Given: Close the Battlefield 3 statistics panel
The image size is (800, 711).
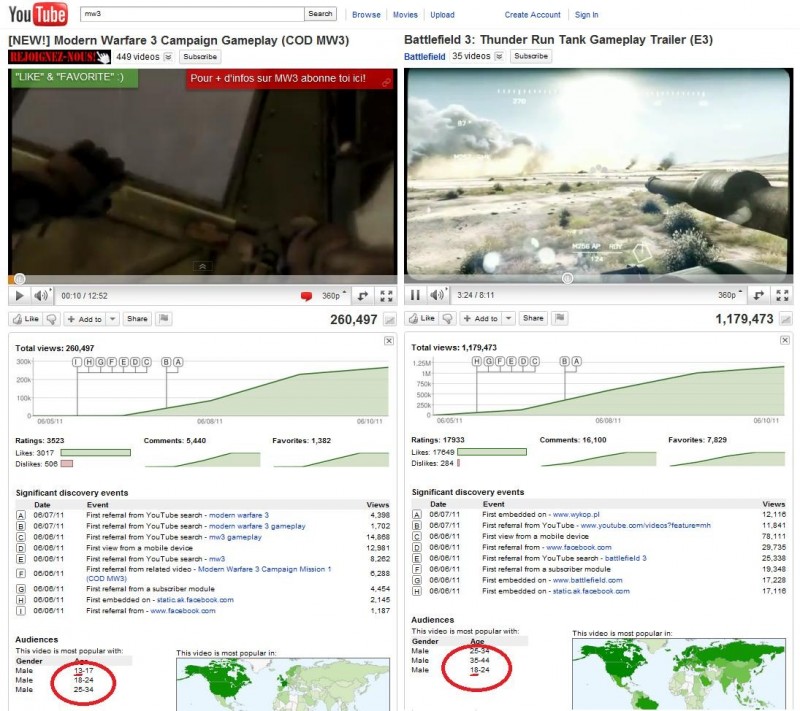Looking at the screenshot, I should click(x=784, y=341).
